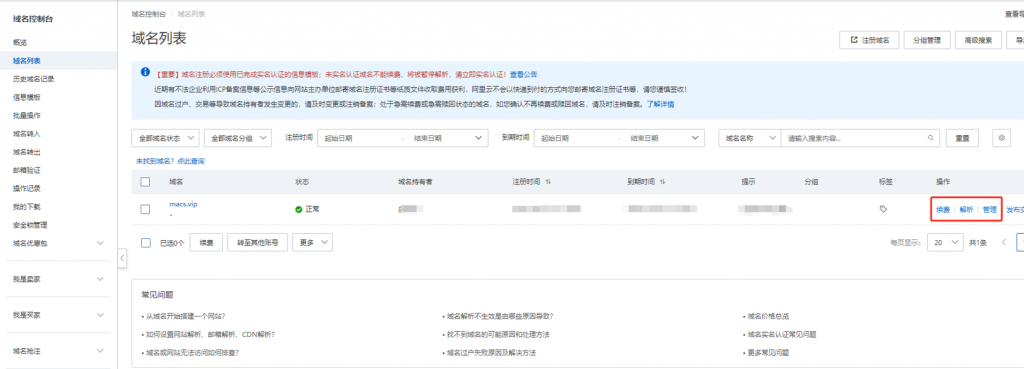Open the 到期时间 date range picker

click(x=619, y=138)
